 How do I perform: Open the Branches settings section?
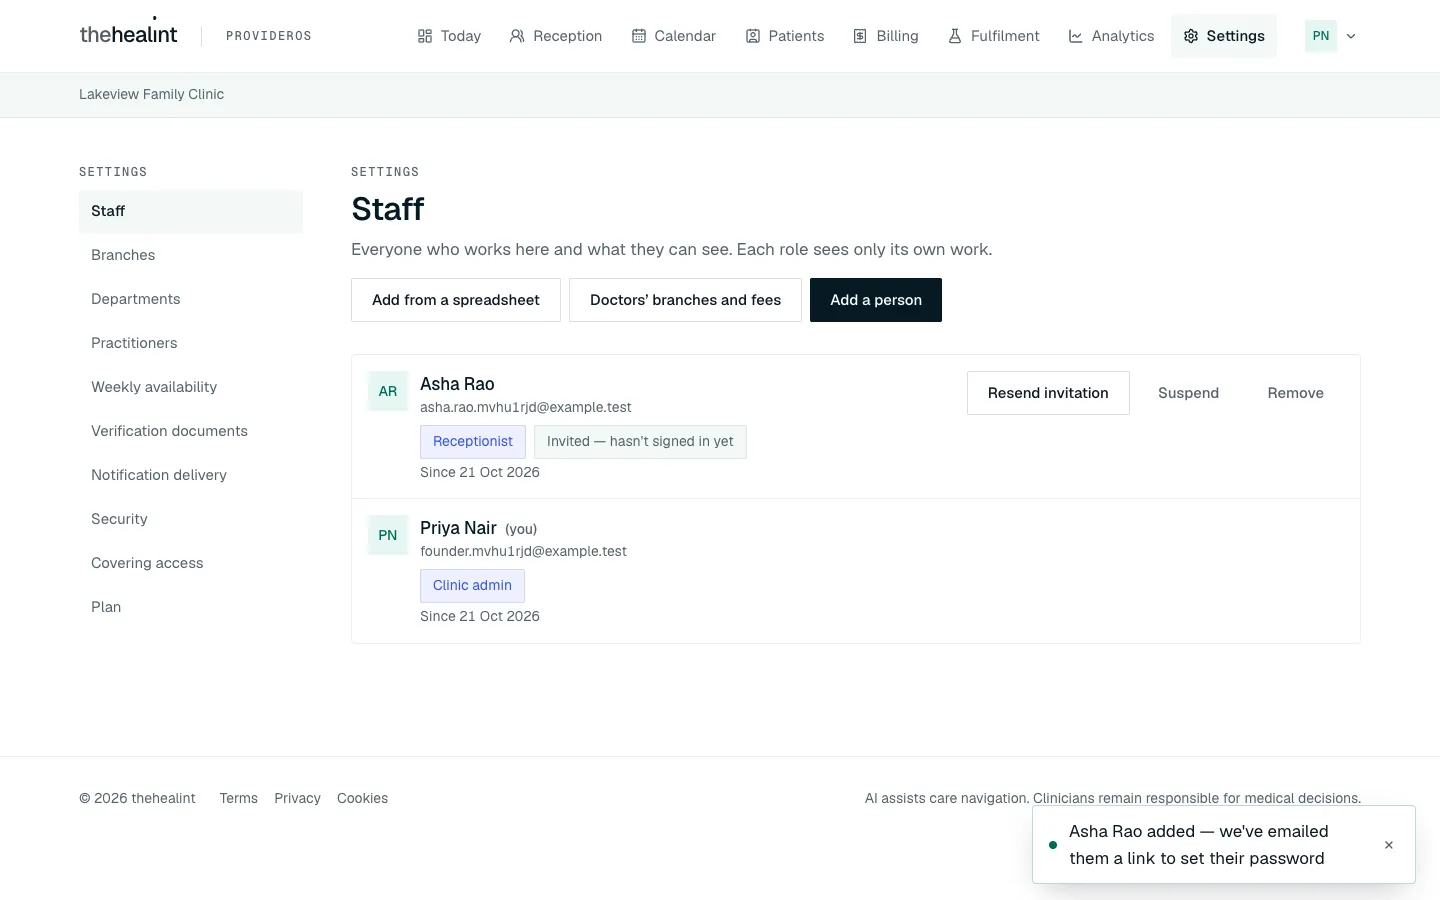coord(191,255)
